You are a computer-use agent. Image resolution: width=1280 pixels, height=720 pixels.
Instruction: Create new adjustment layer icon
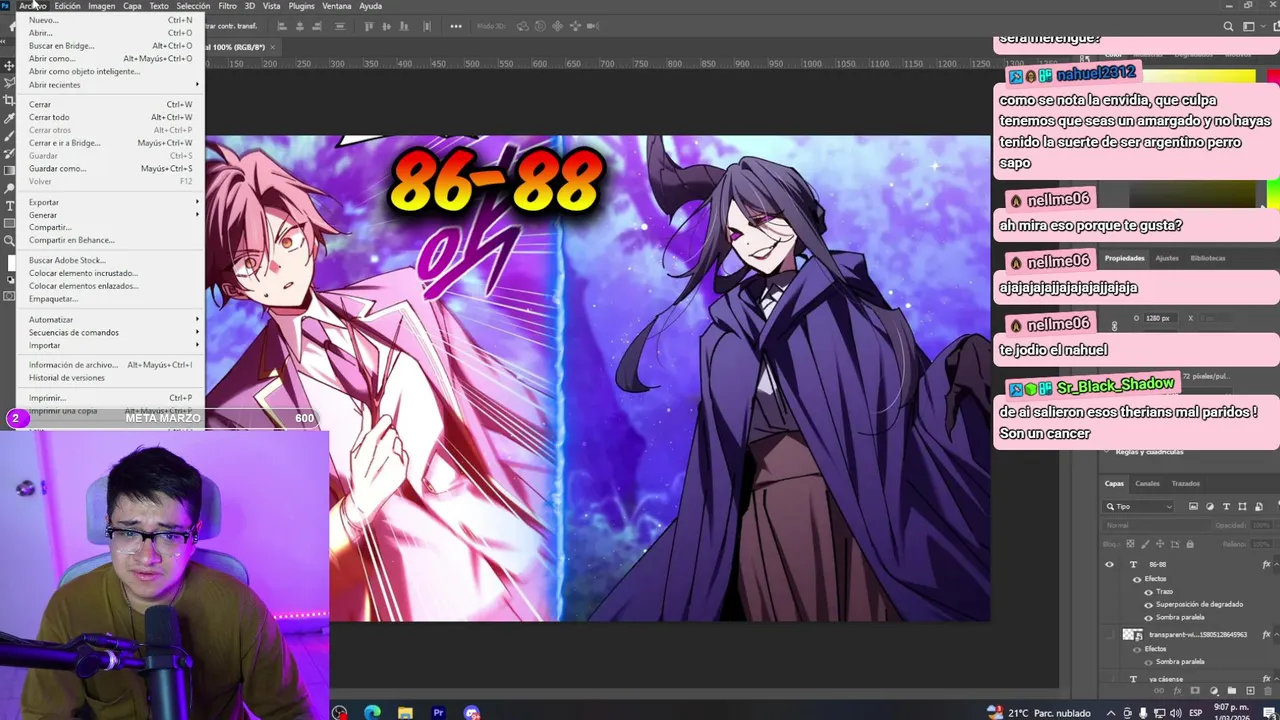(x=1213, y=690)
